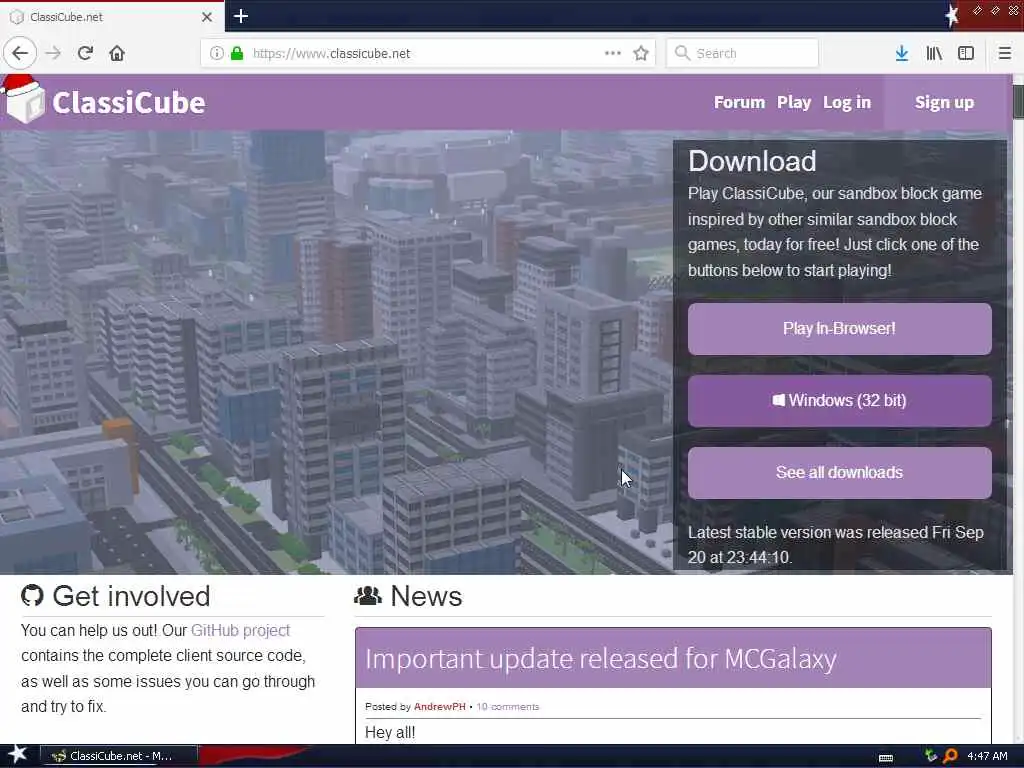1024x768 pixels.
Task: Select the ClassiCube.net browser tab
Action: pyautogui.click(x=112, y=17)
